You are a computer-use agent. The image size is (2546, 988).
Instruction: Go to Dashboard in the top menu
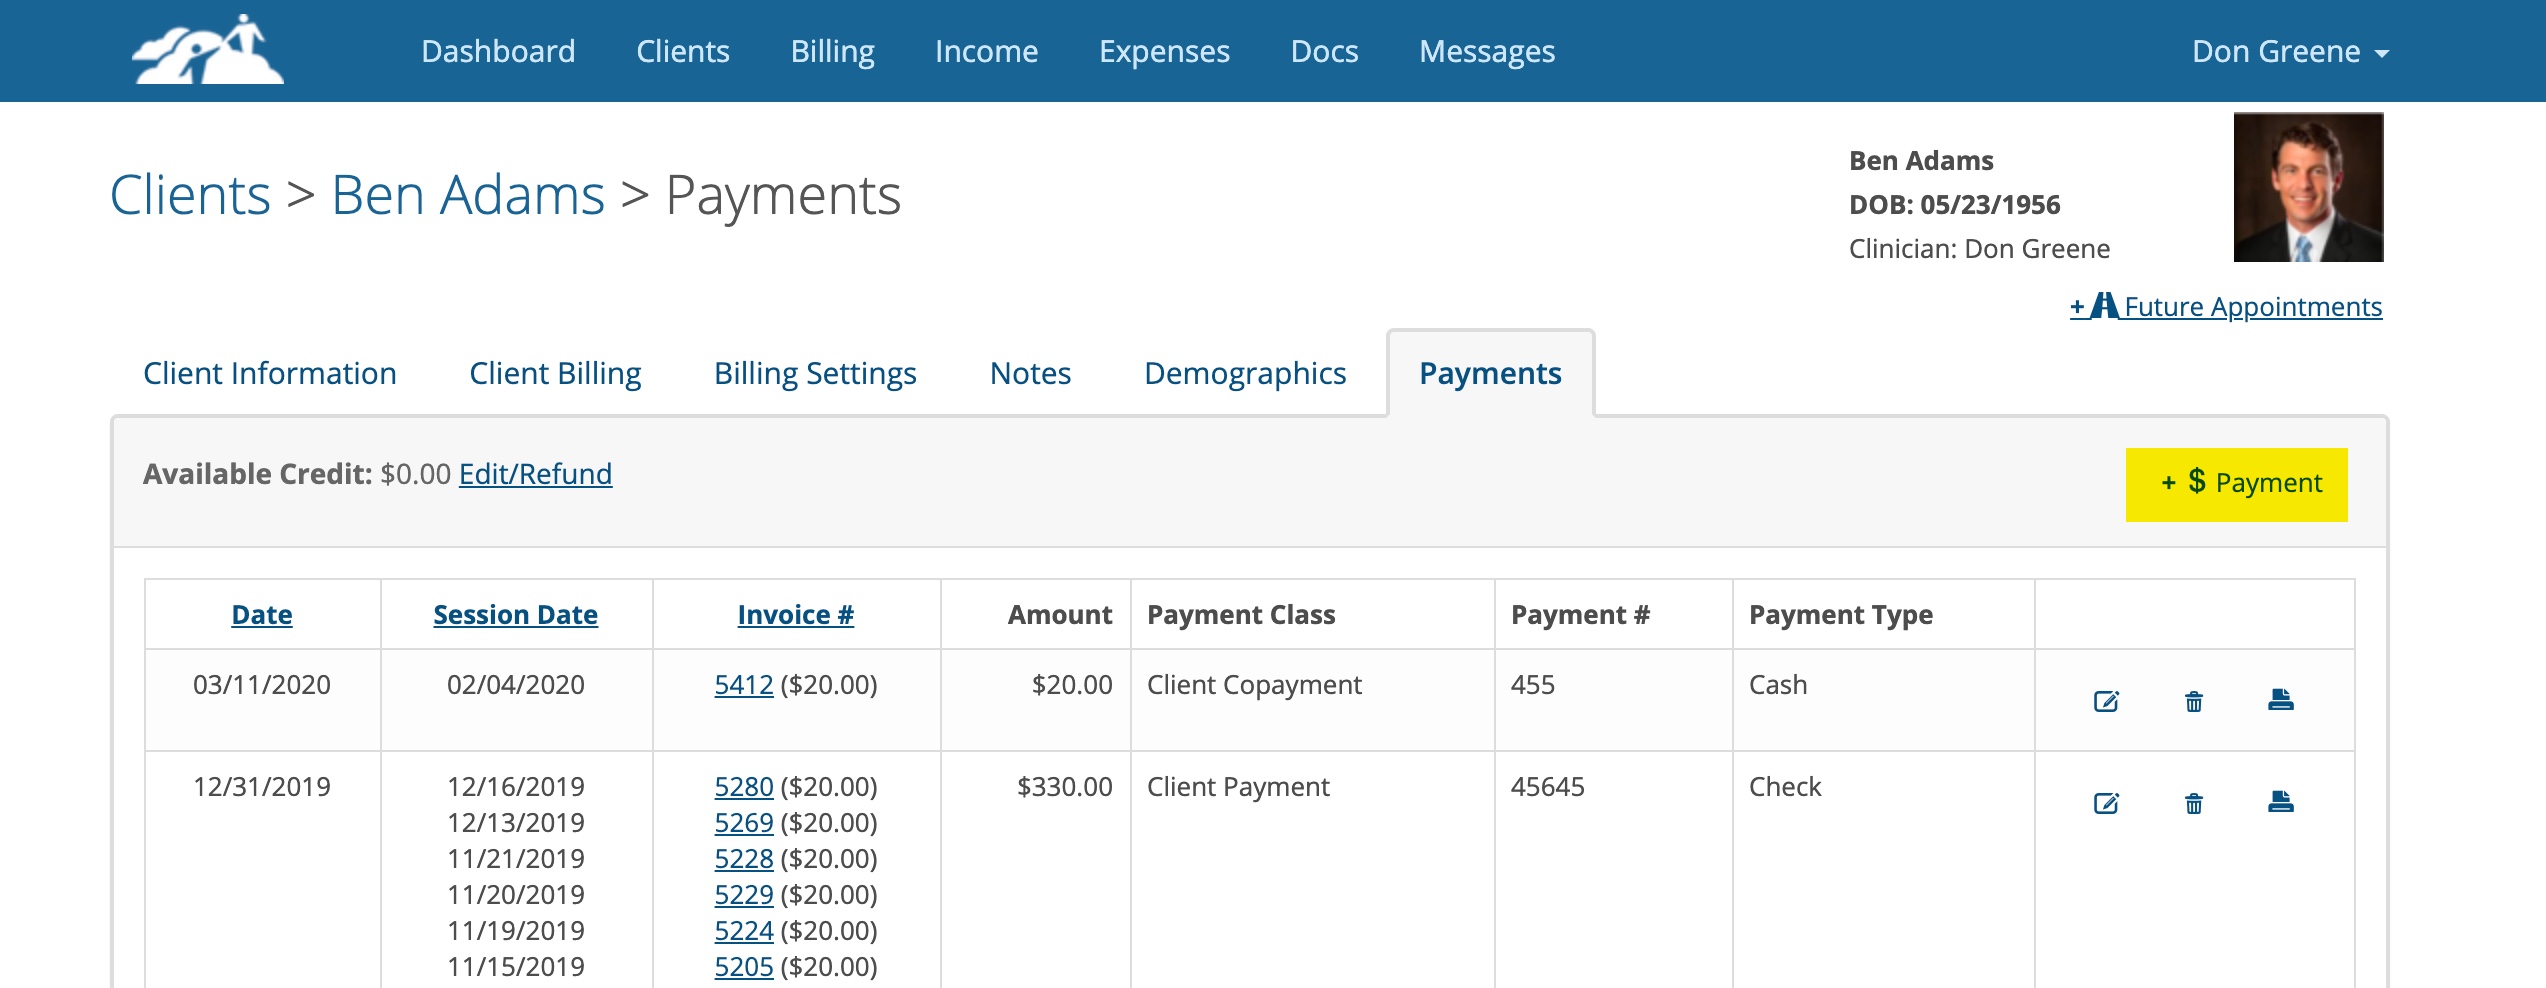(498, 51)
